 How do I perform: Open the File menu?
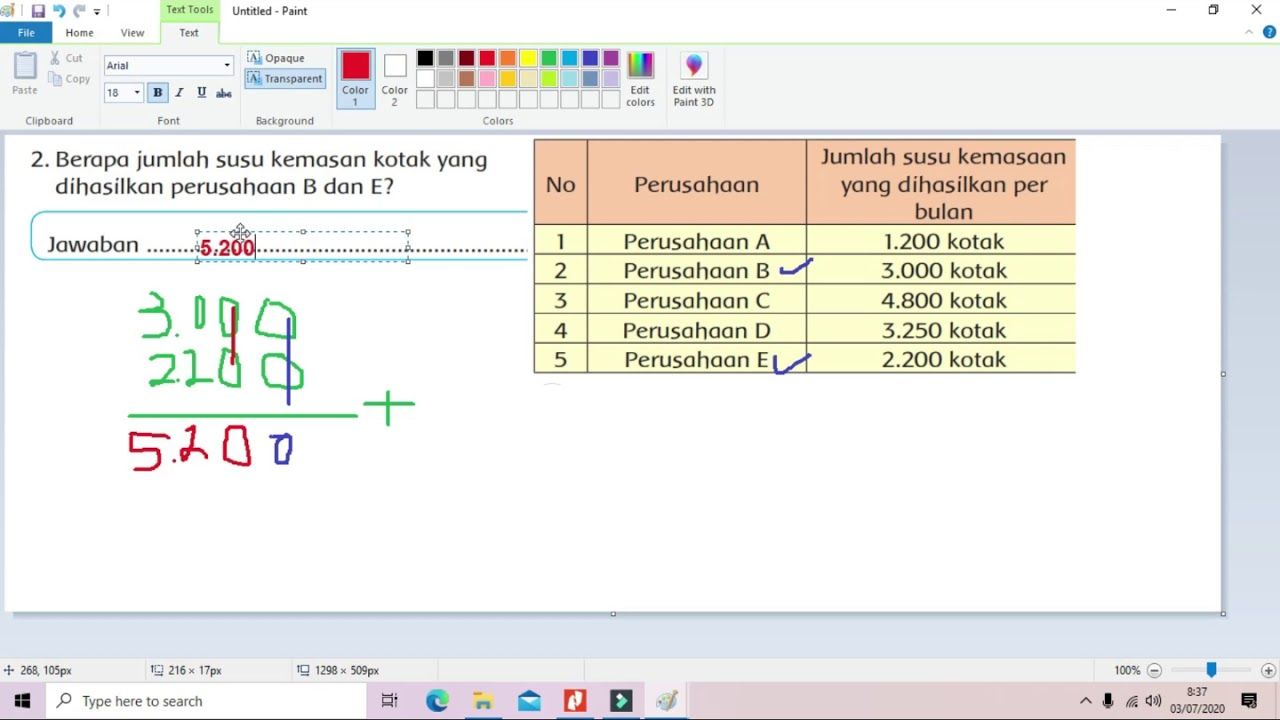(x=26, y=33)
